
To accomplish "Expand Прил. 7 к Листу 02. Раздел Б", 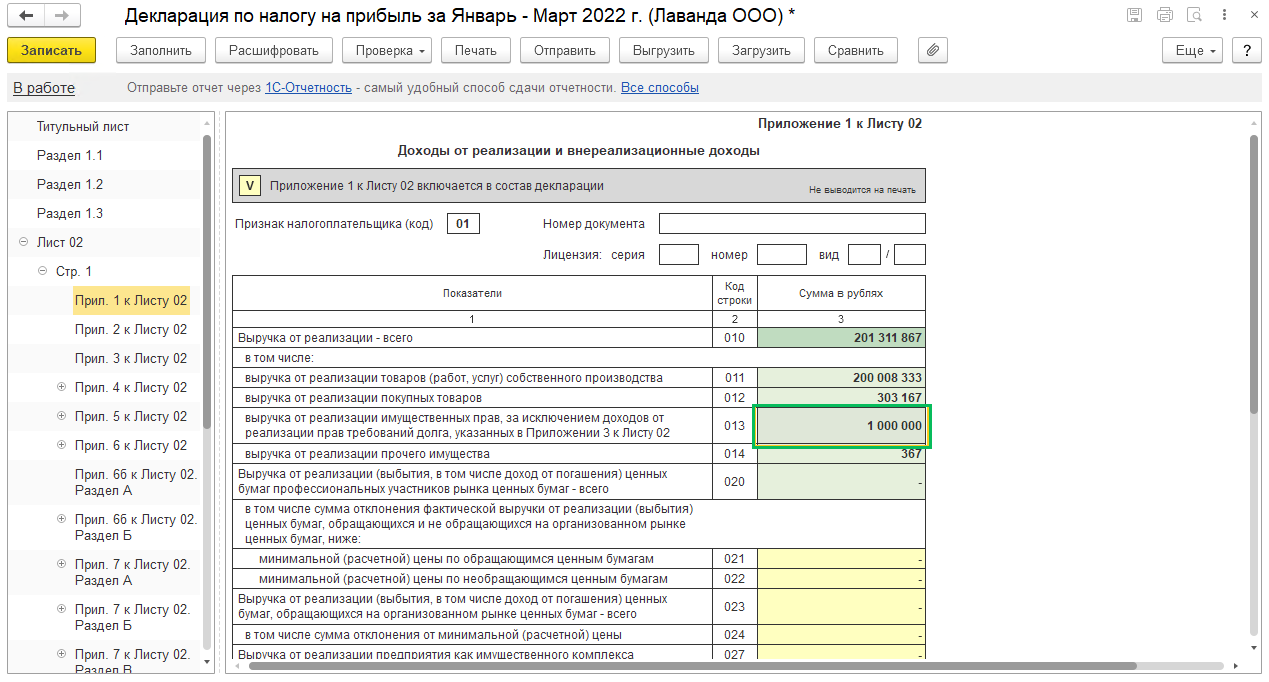I will click(x=61, y=609).
